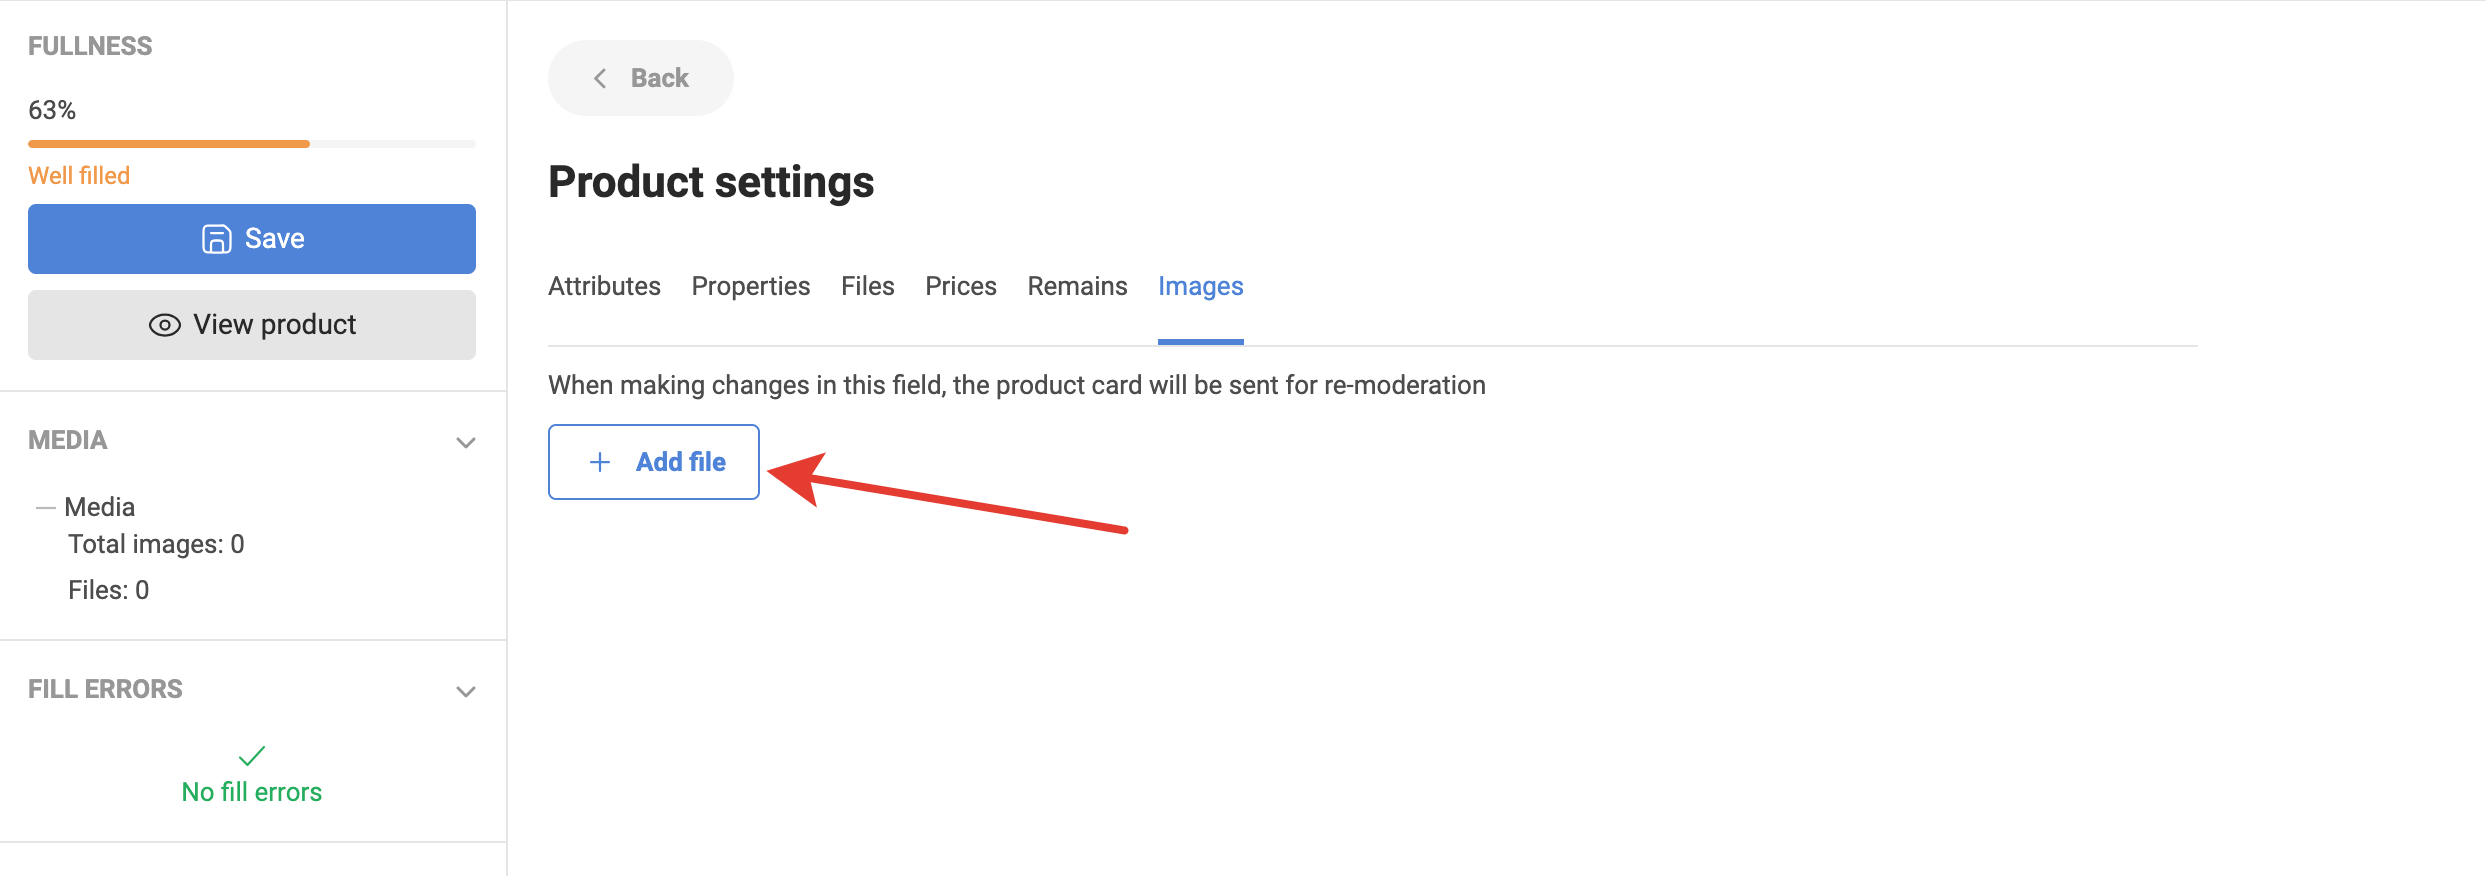Screen dimensions: 2486x876
Task: Click the View product button
Action: tap(252, 325)
